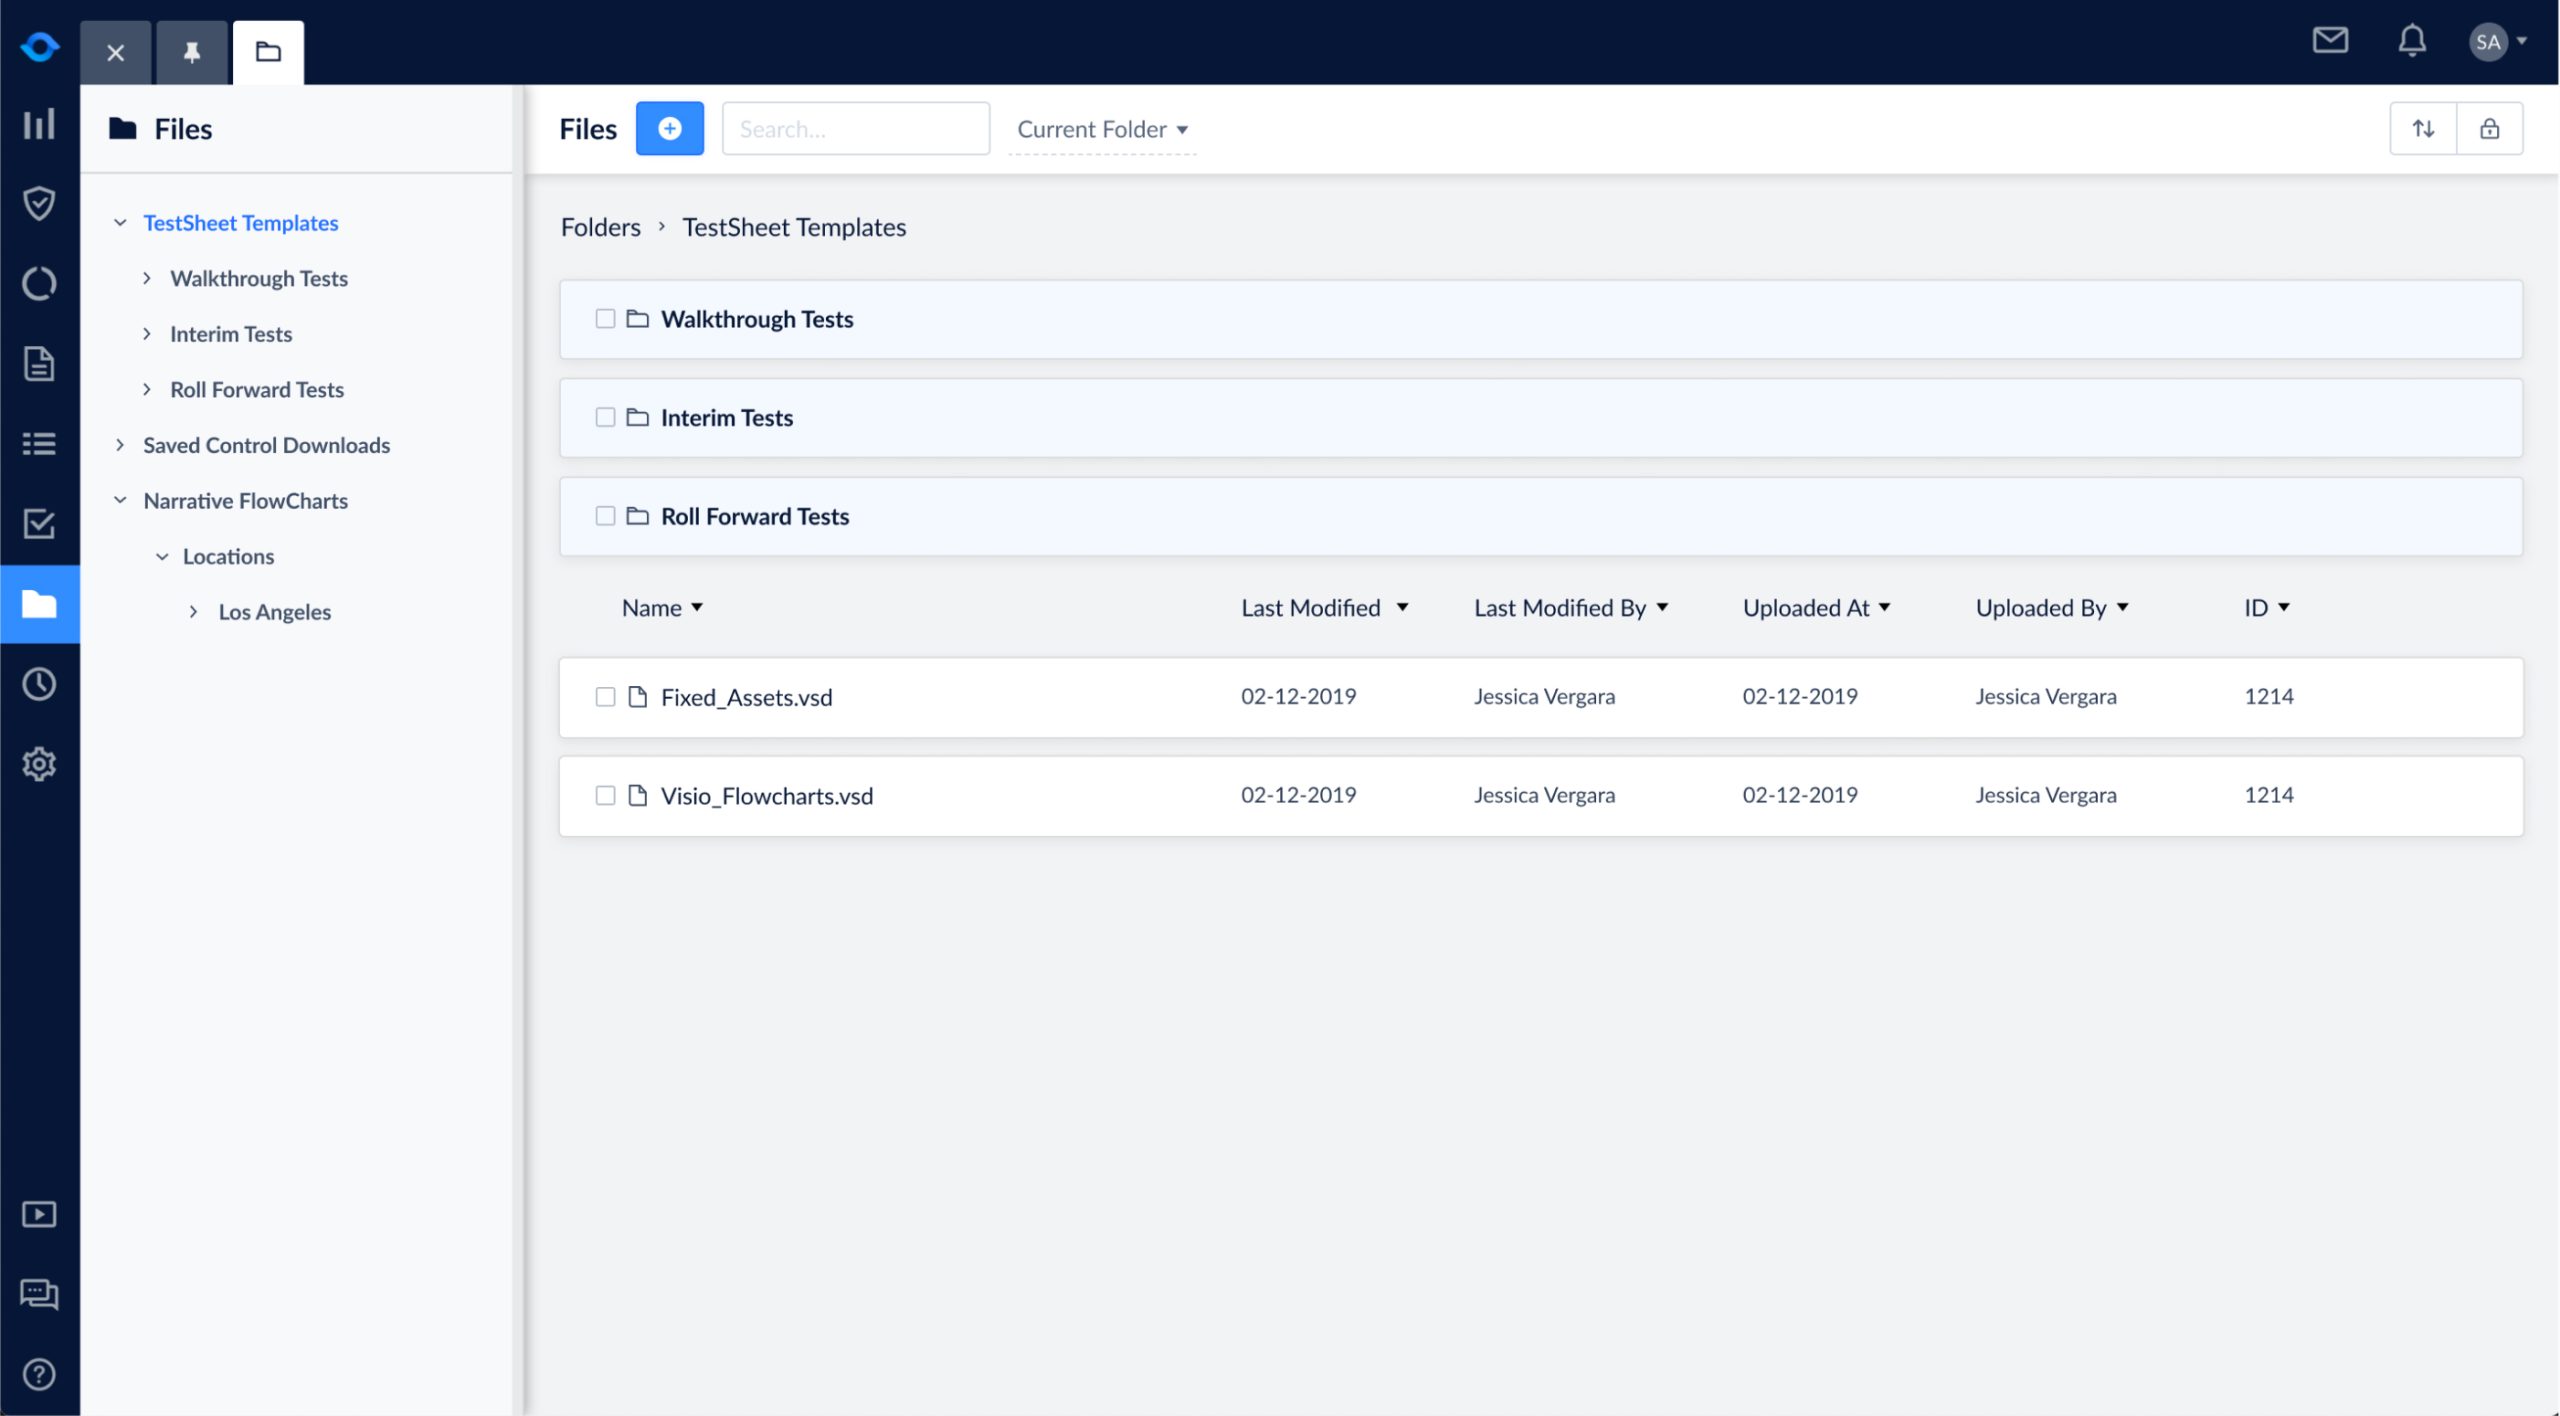Screen dimensions: 2560x1416
Task: Click the clock history icon in sidebar
Action: [x=39, y=684]
